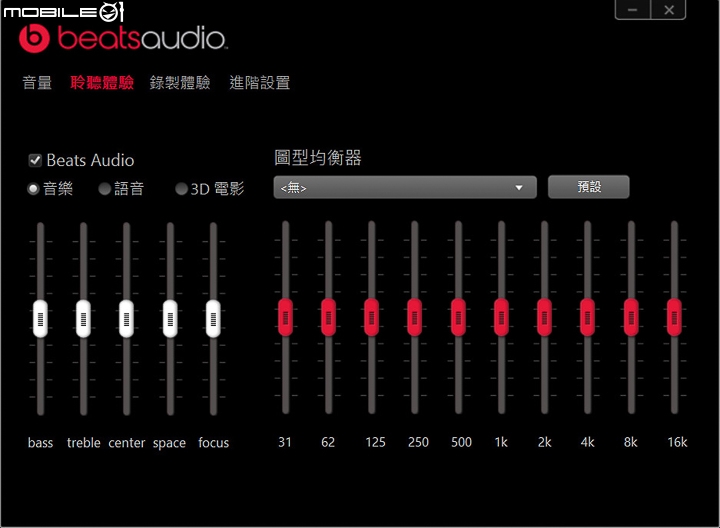Image resolution: width=720 pixels, height=528 pixels.
Task: Switch to the 錄製體驗 recording tab
Action: click(x=180, y=83)
